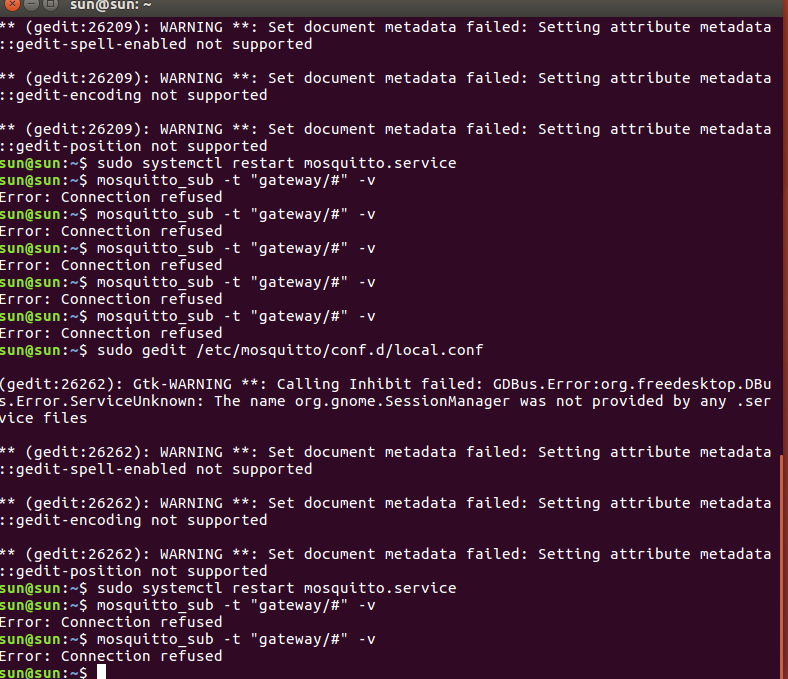Click the bottom "gedit-position not supported" line
788x679 pixels.
pyautogui.click(x=134, y=571)
